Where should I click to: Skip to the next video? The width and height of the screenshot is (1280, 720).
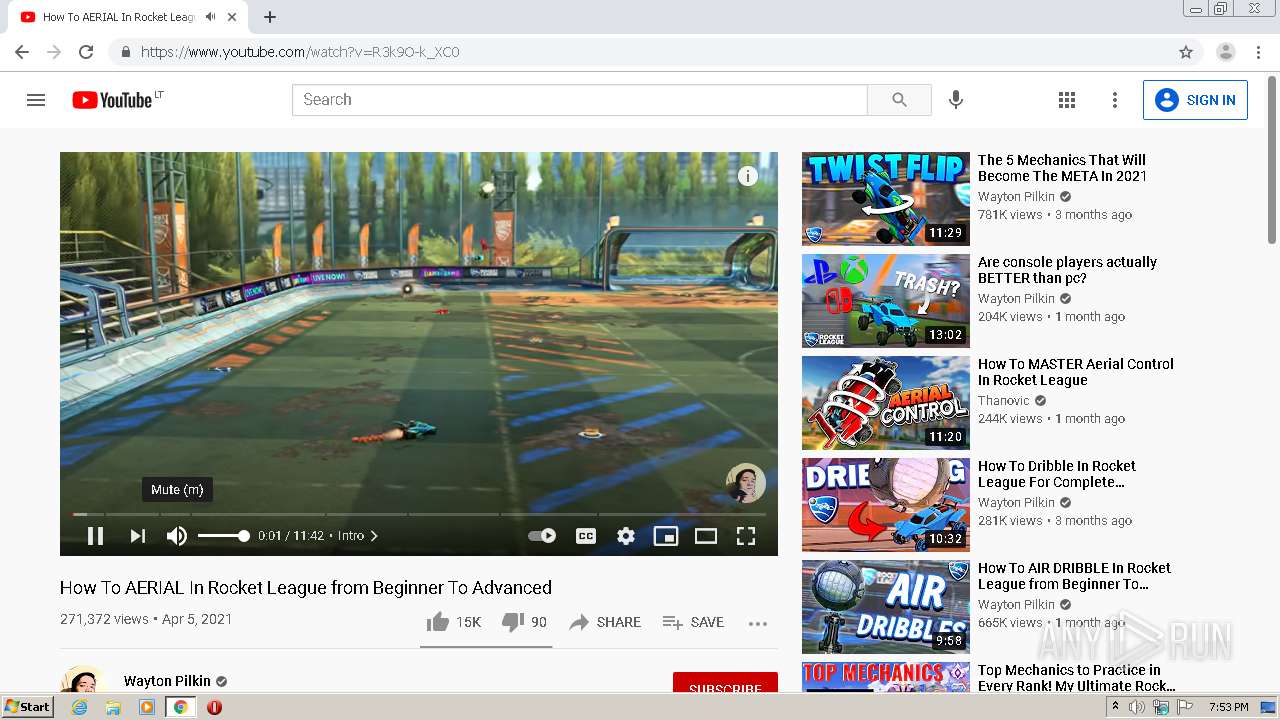(138, 536)
